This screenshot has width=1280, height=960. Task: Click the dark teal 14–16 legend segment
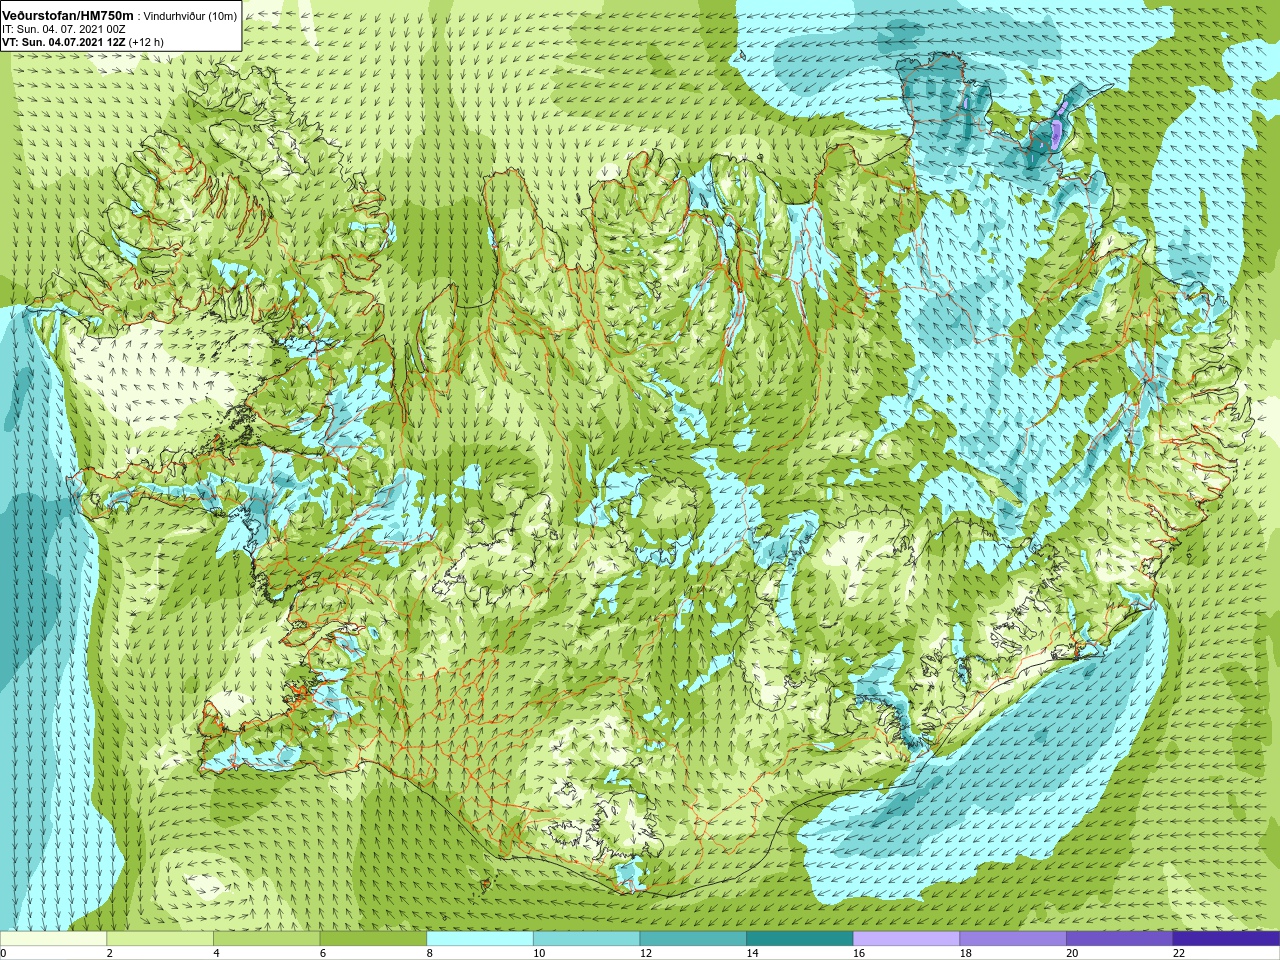[x=800, y=939]
